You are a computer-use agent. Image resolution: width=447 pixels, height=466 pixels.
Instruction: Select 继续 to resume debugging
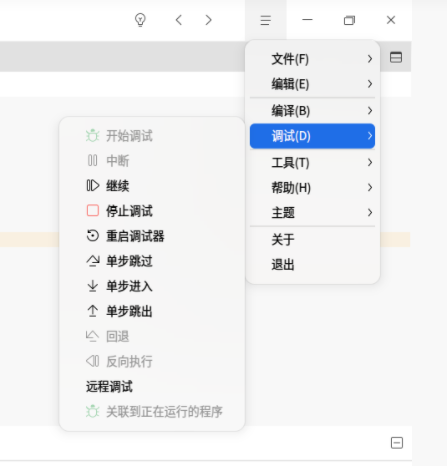(x=152, y=186)
